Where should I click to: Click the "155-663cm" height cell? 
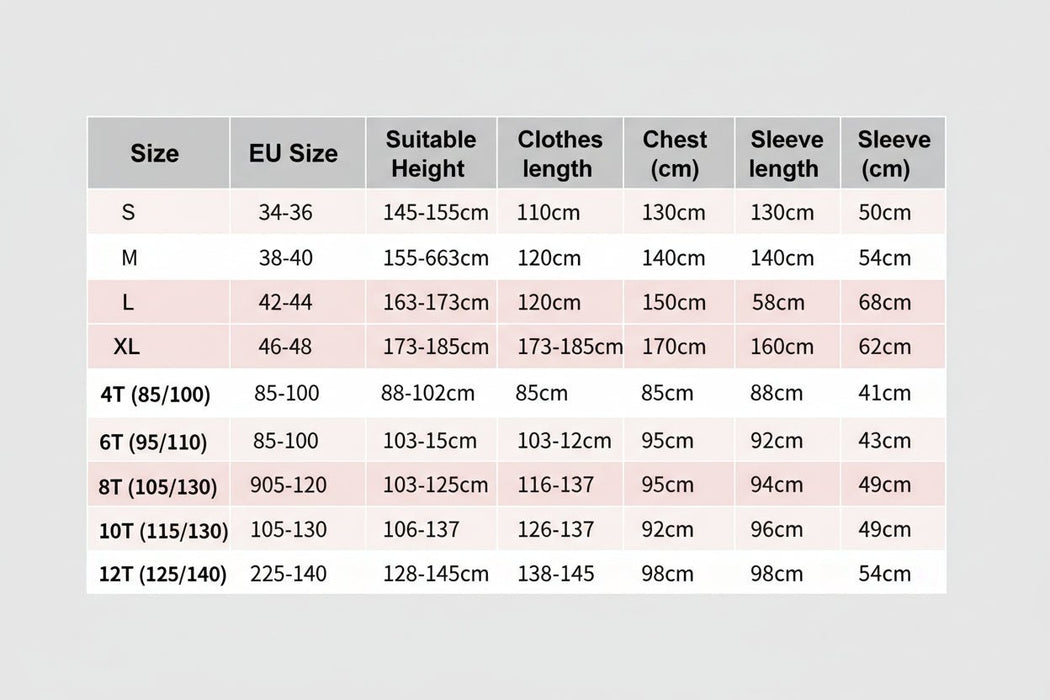(x=436, y=258)
